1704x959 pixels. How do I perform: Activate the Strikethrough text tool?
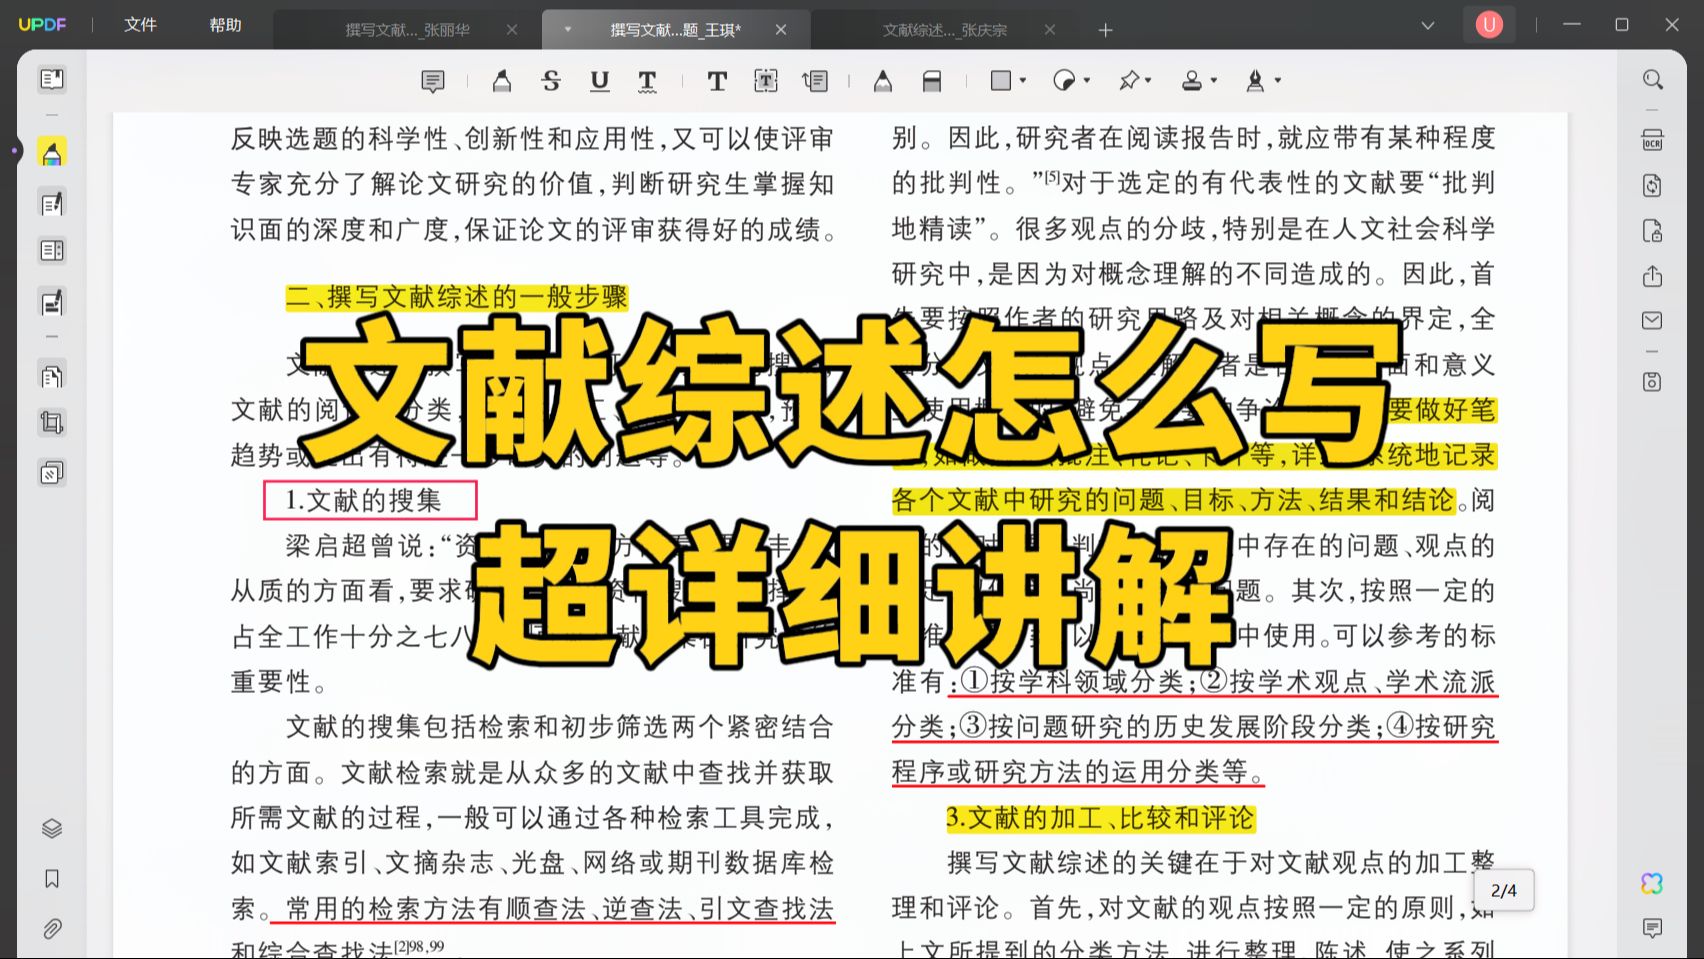pyautogui.click(x=551, y=80)
